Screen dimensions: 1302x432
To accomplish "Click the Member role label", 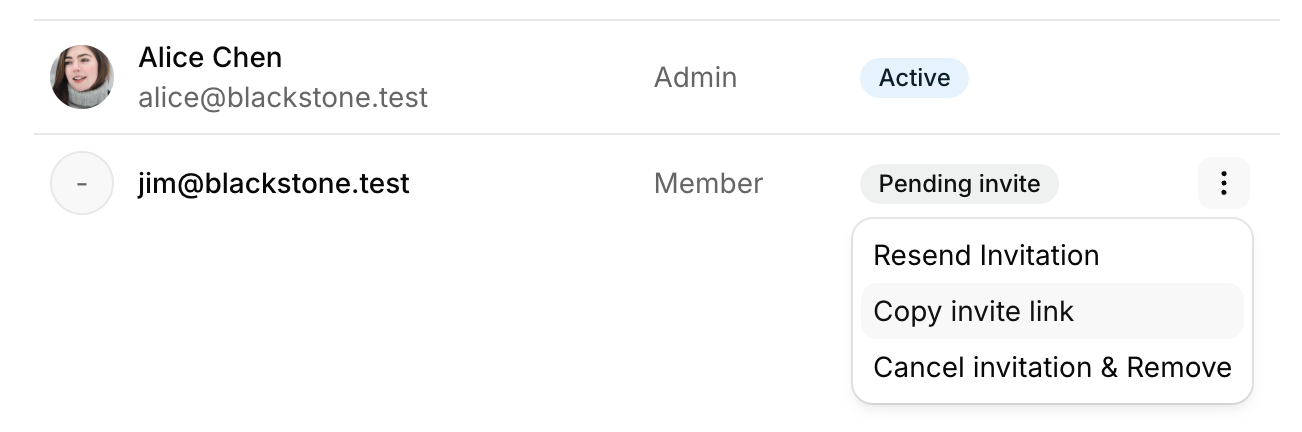I will (x=708, y=184).
